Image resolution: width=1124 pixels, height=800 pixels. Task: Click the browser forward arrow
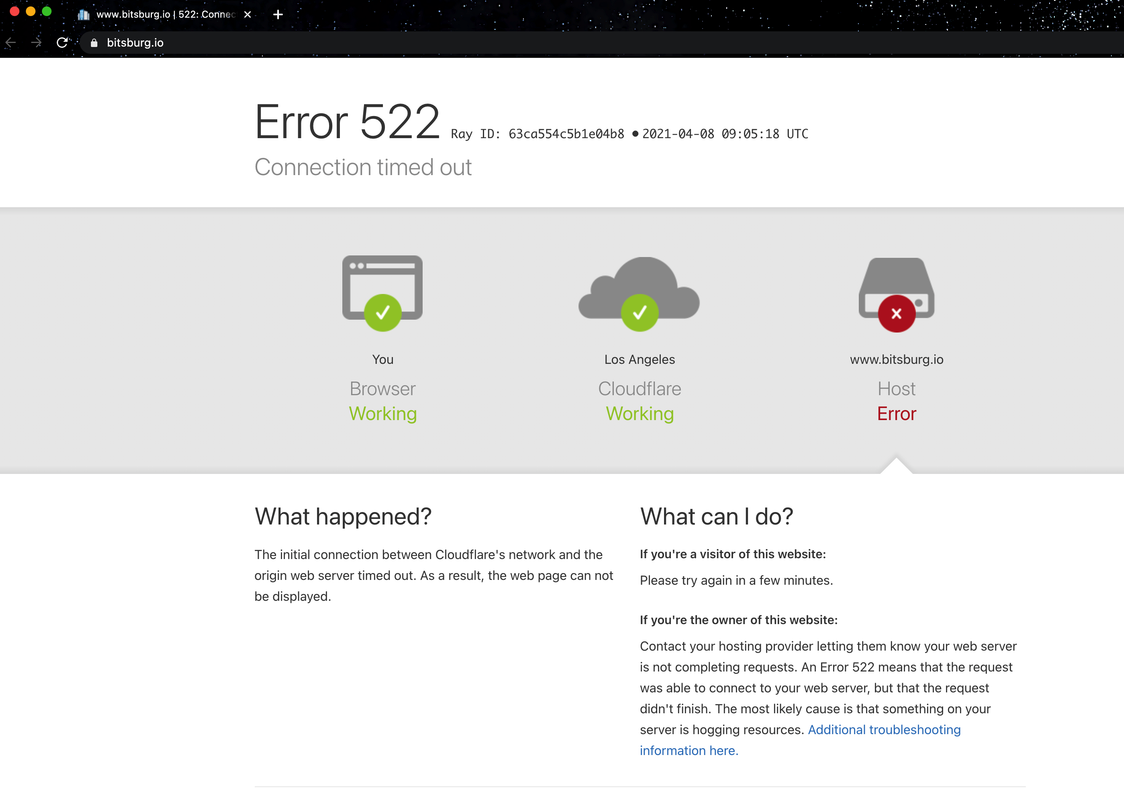[x=37, y=43]
